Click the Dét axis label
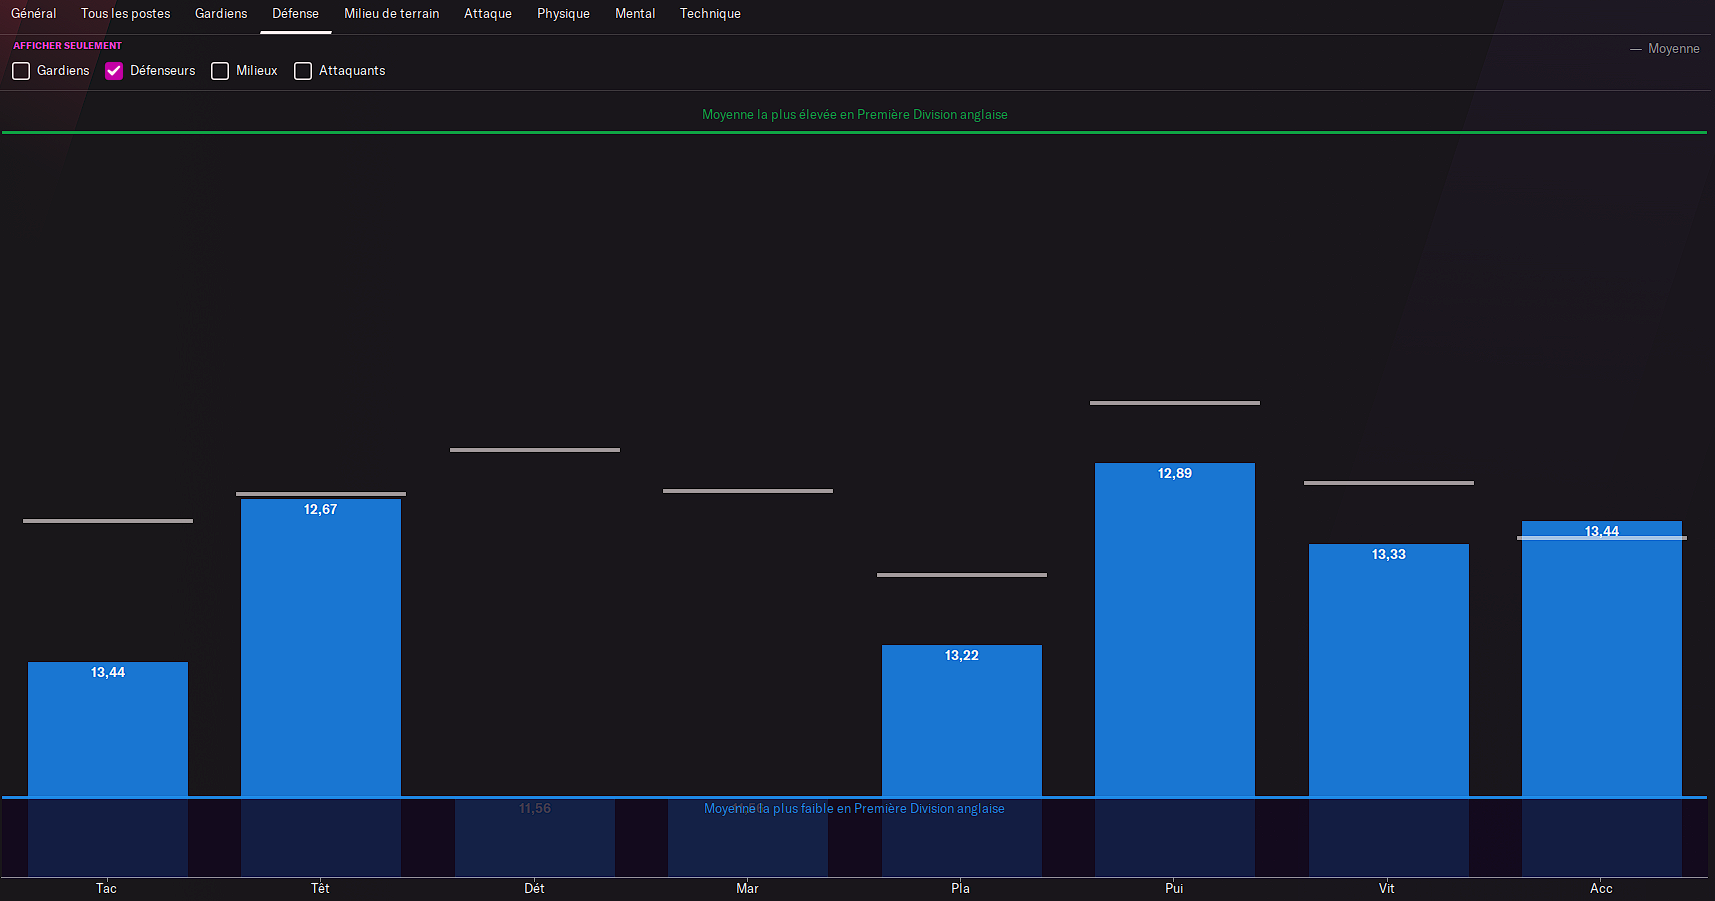This screenshot has width=1715, height=901. pyautogui.click(x=534, y=889)
